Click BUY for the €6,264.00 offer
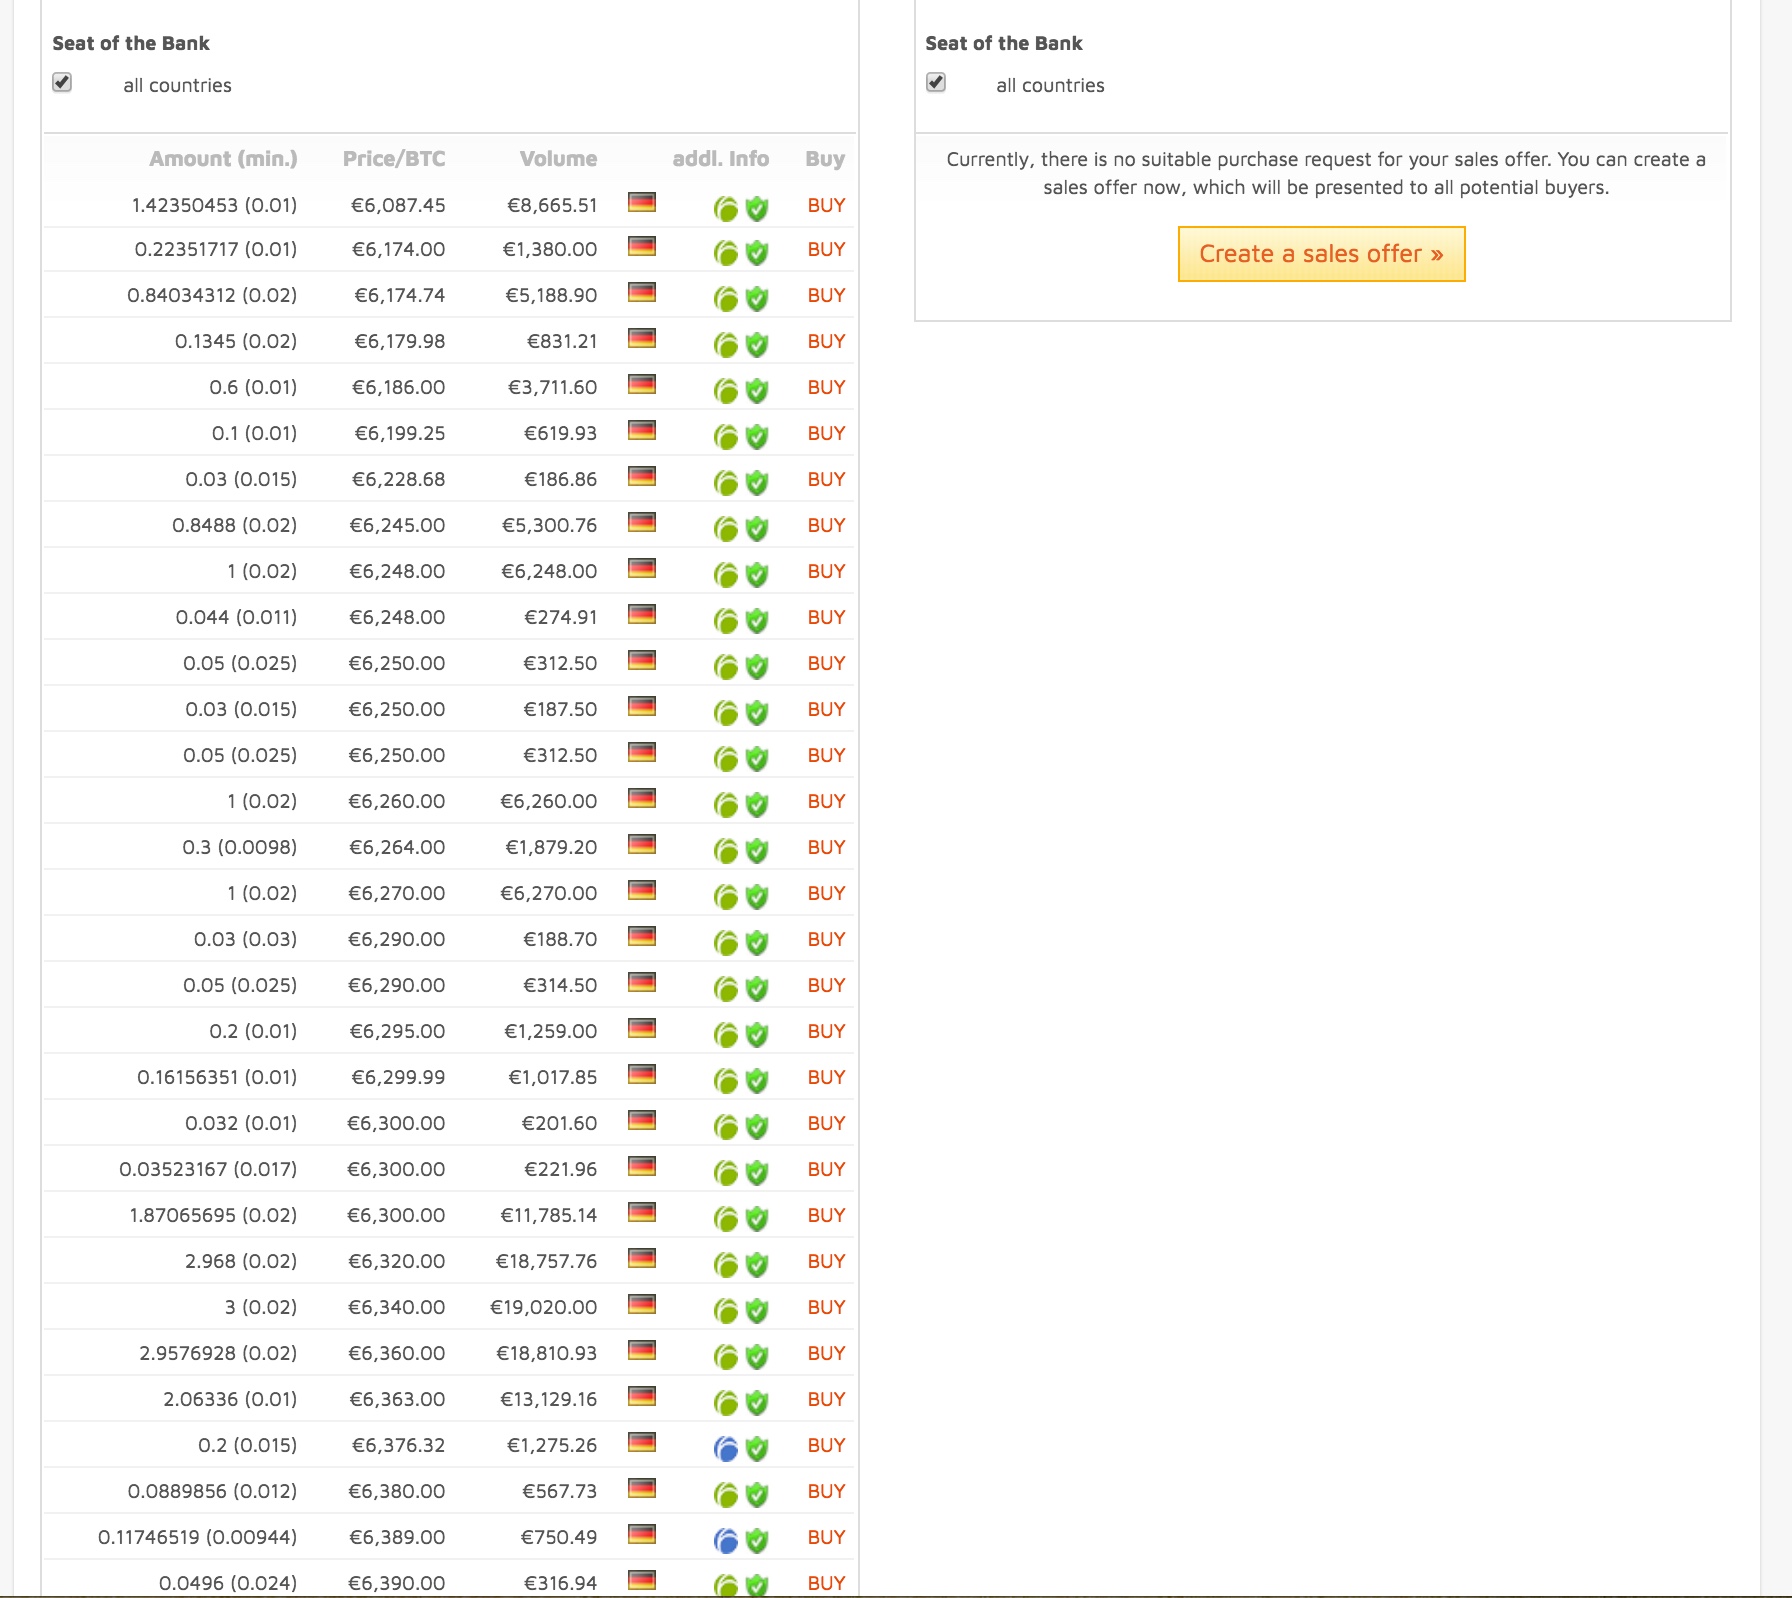The image size is (1792, 1598). 826,847
